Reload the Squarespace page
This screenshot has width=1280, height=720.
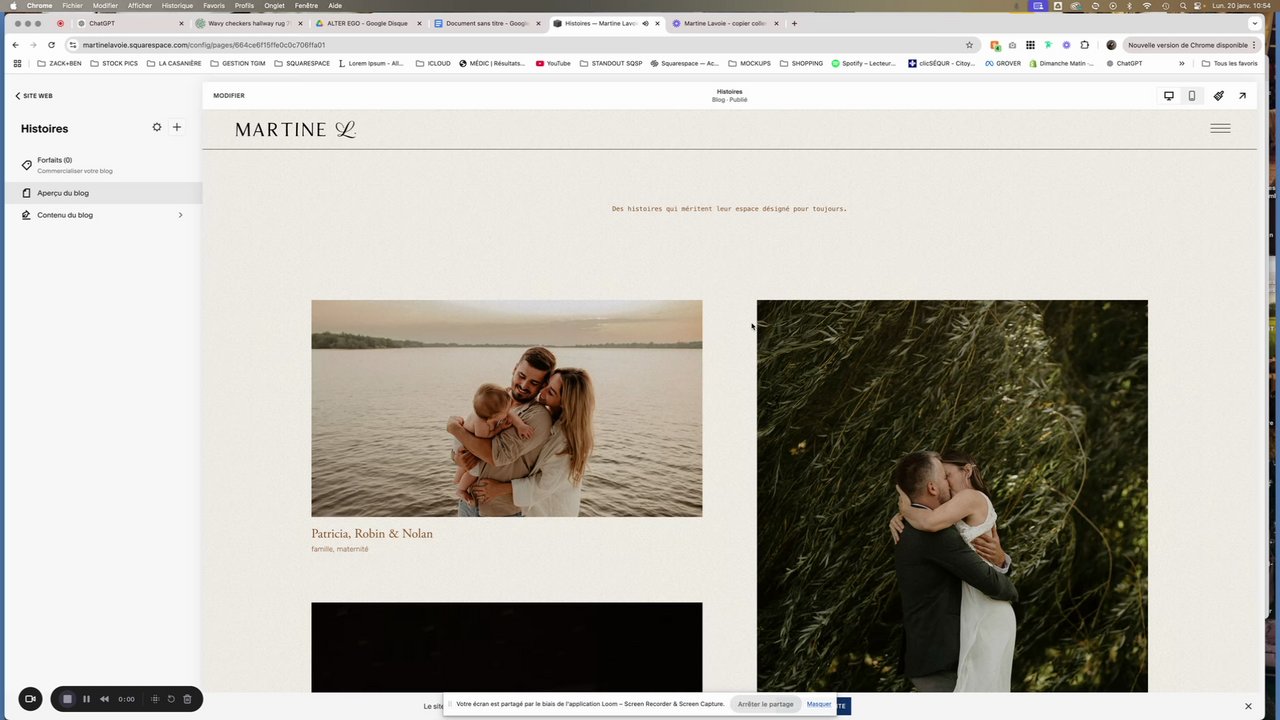click(x=51, y=45)
